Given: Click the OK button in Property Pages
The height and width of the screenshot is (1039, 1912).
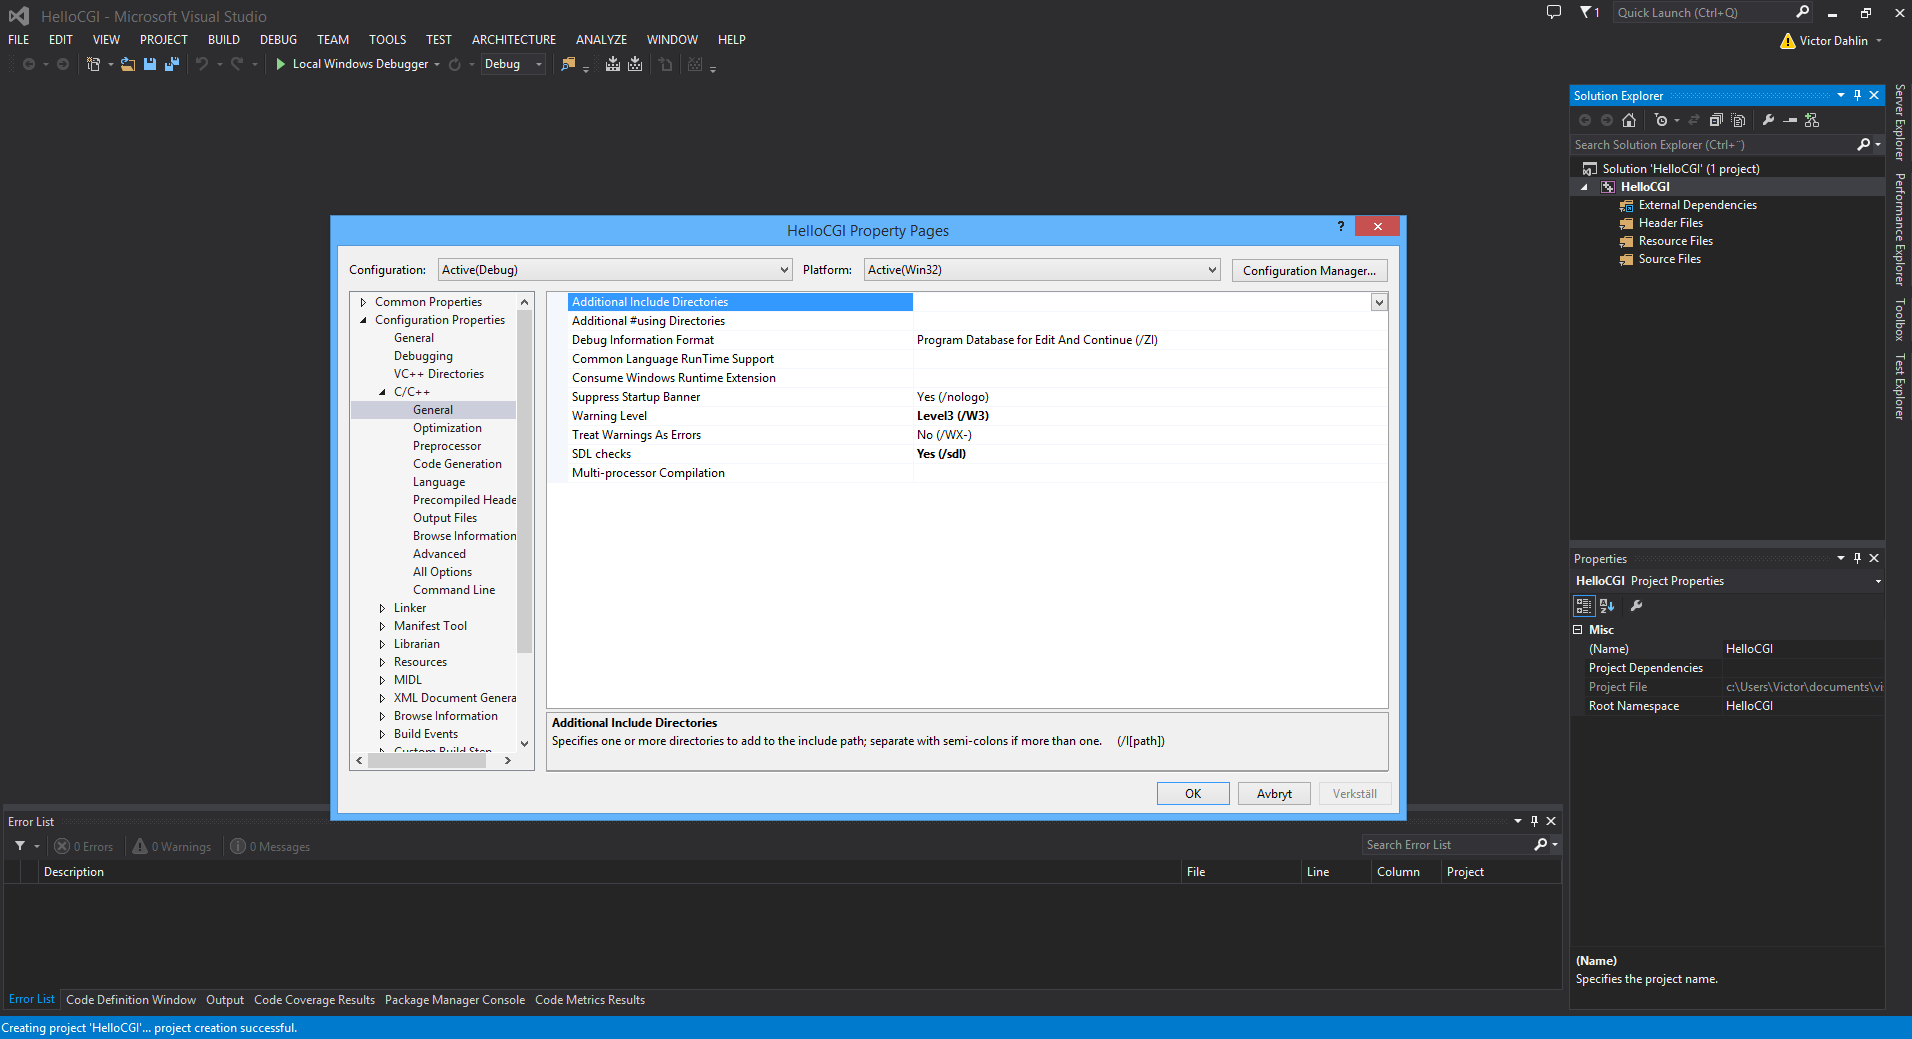Looking at the screenshot, I should 1193,794.
